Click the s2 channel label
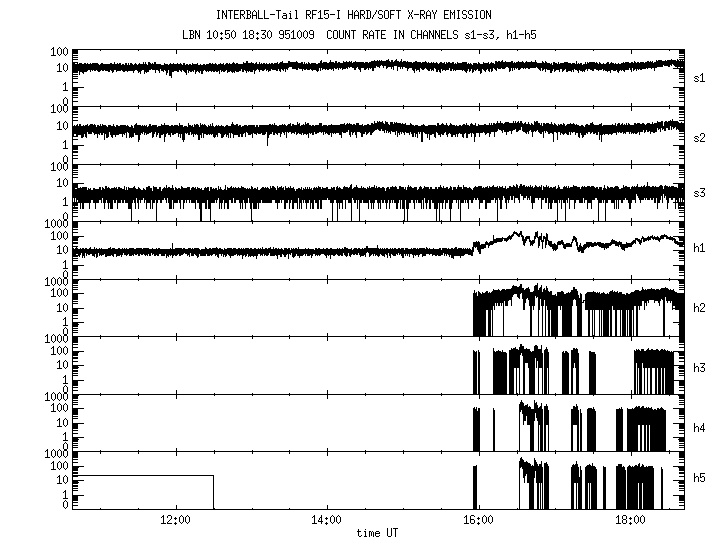This screenshot has height=550, width=720. 699,137
